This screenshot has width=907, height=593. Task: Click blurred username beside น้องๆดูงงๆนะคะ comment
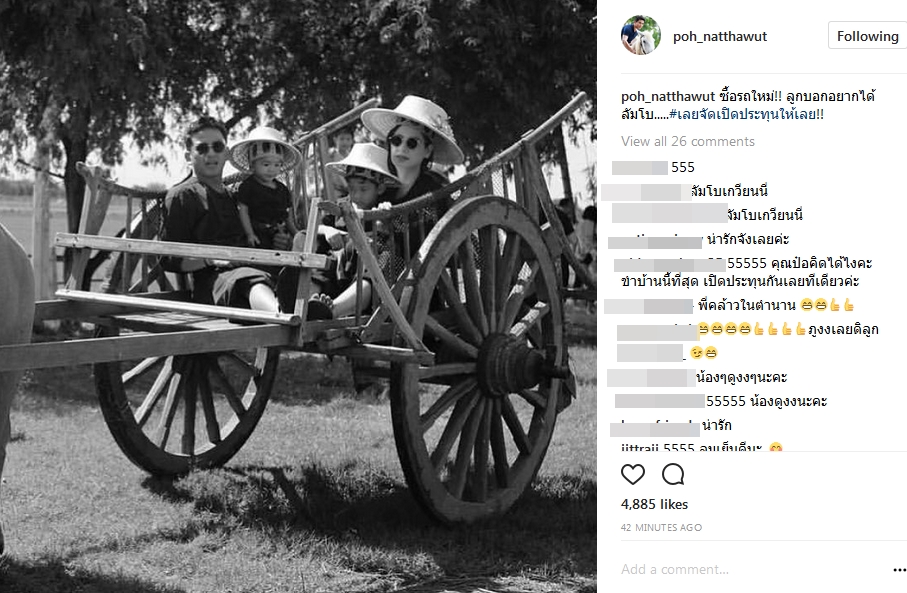651,378
